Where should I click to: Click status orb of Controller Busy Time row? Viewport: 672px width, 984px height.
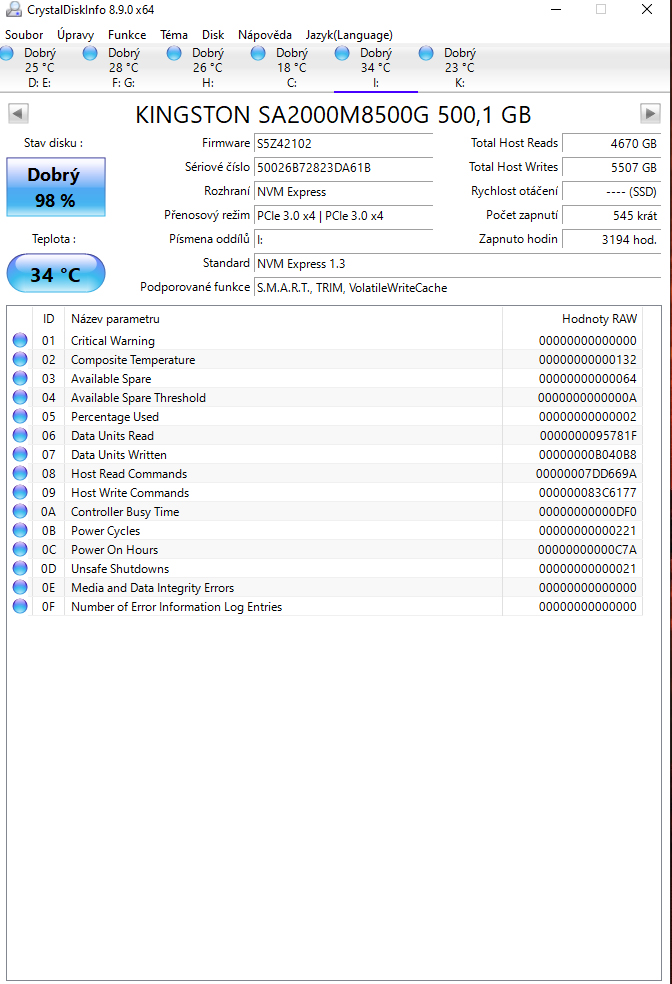(20, 511)
